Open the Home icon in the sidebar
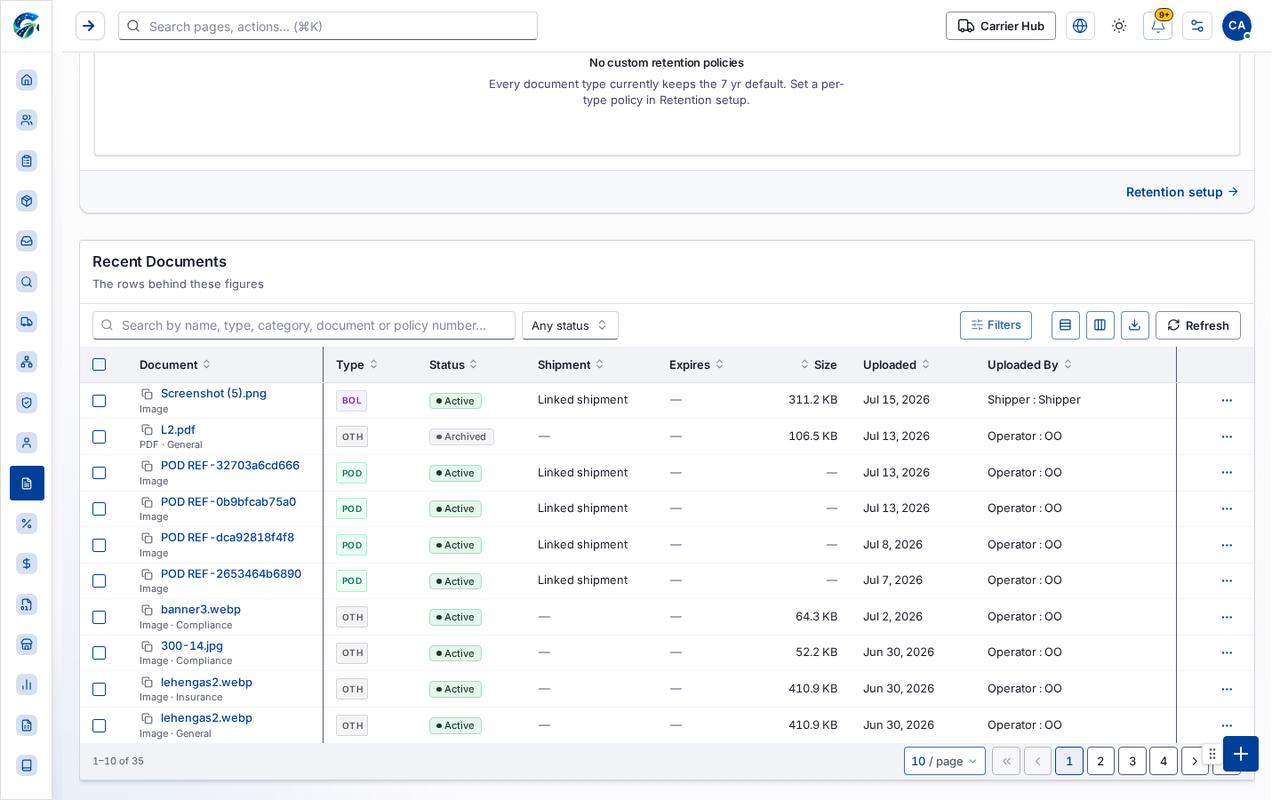This screenshot has width=1280, height=800. pyautogui.click(x=27, y=80)
